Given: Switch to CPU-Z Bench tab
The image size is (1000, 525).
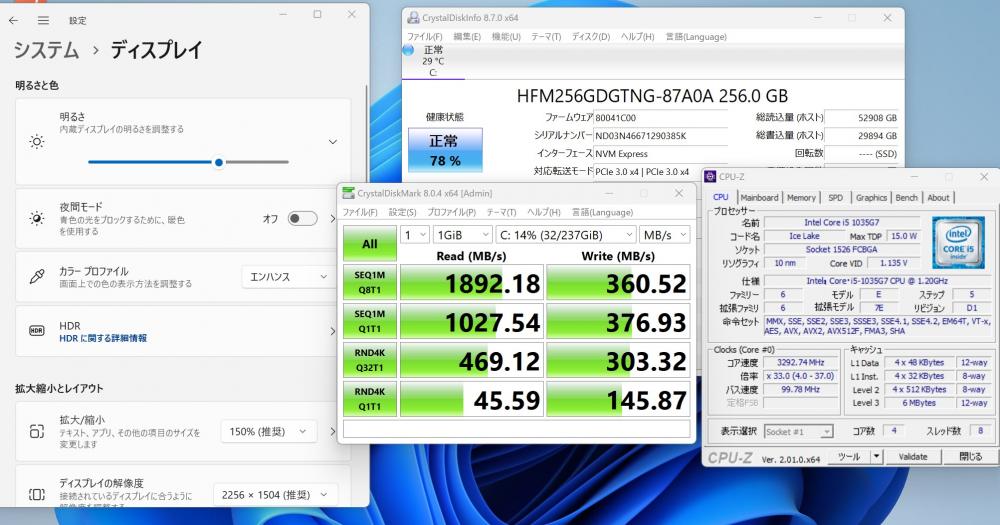Looking at the screenshot, I should 906,198.
